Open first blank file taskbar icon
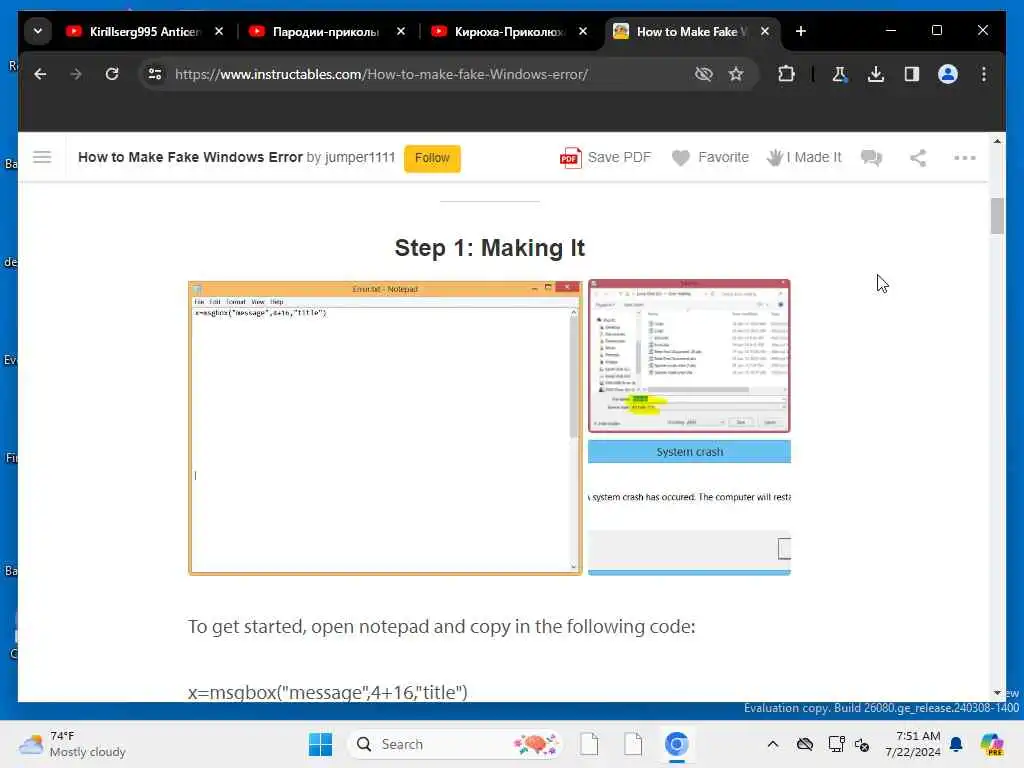Image resolution: width=1024 pixels, height=768 pixels. tap(589, 744)
